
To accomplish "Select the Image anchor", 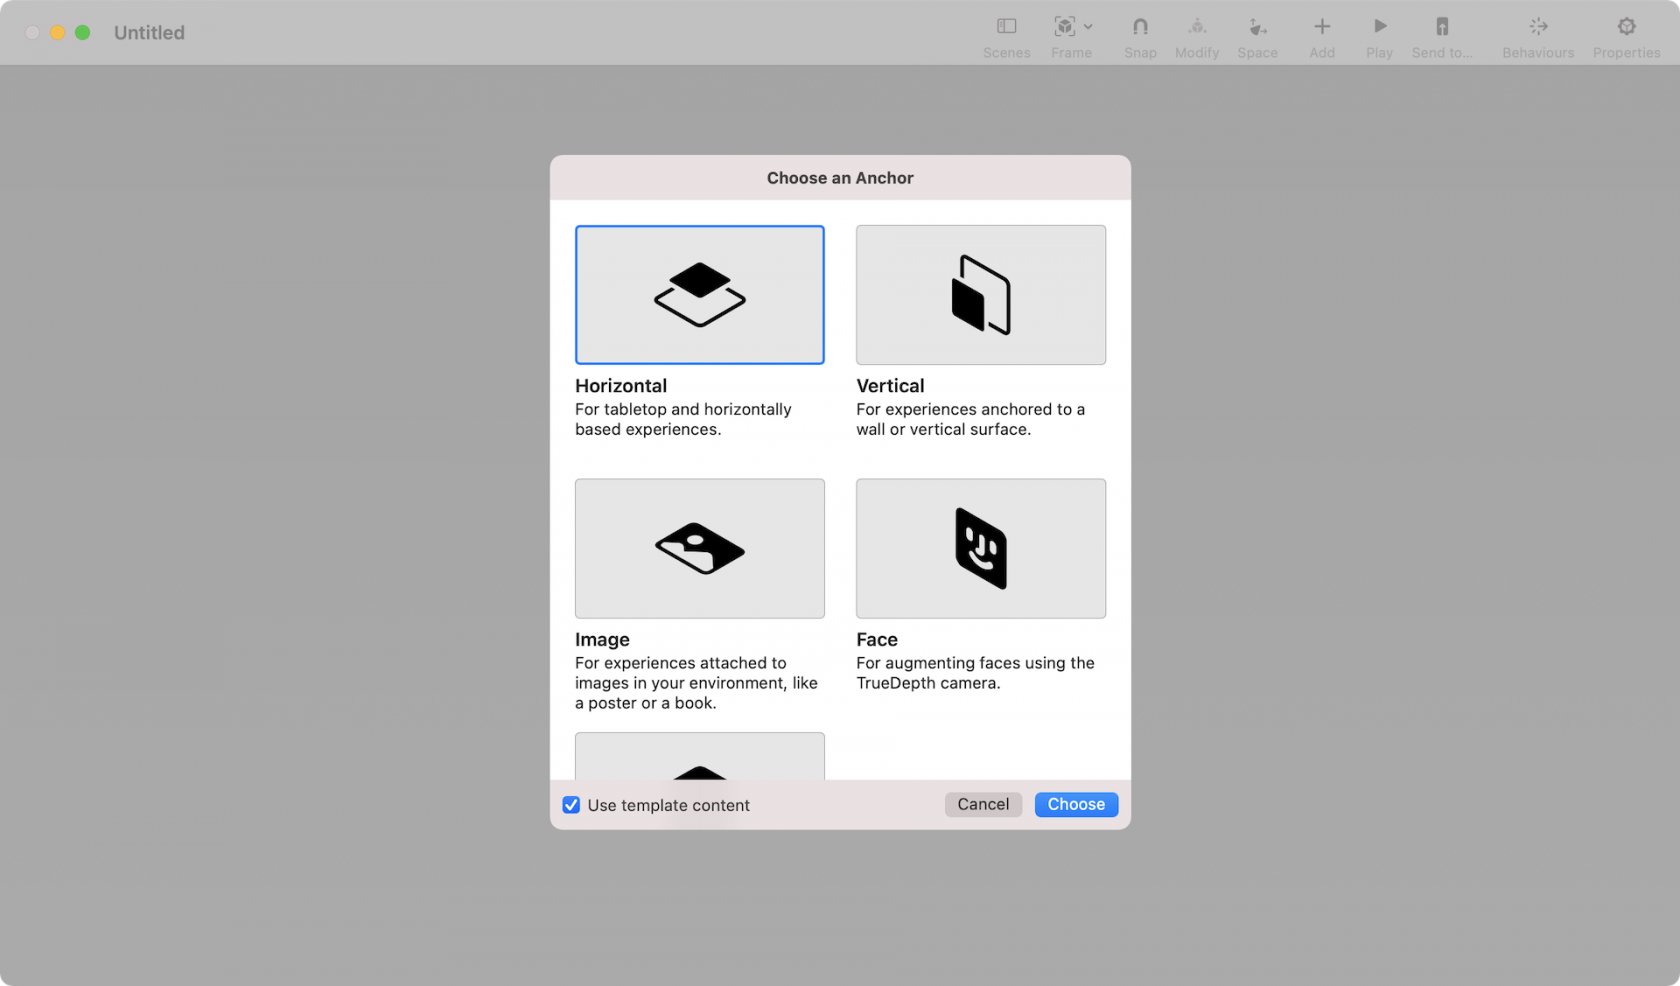I will pos(699,548).
